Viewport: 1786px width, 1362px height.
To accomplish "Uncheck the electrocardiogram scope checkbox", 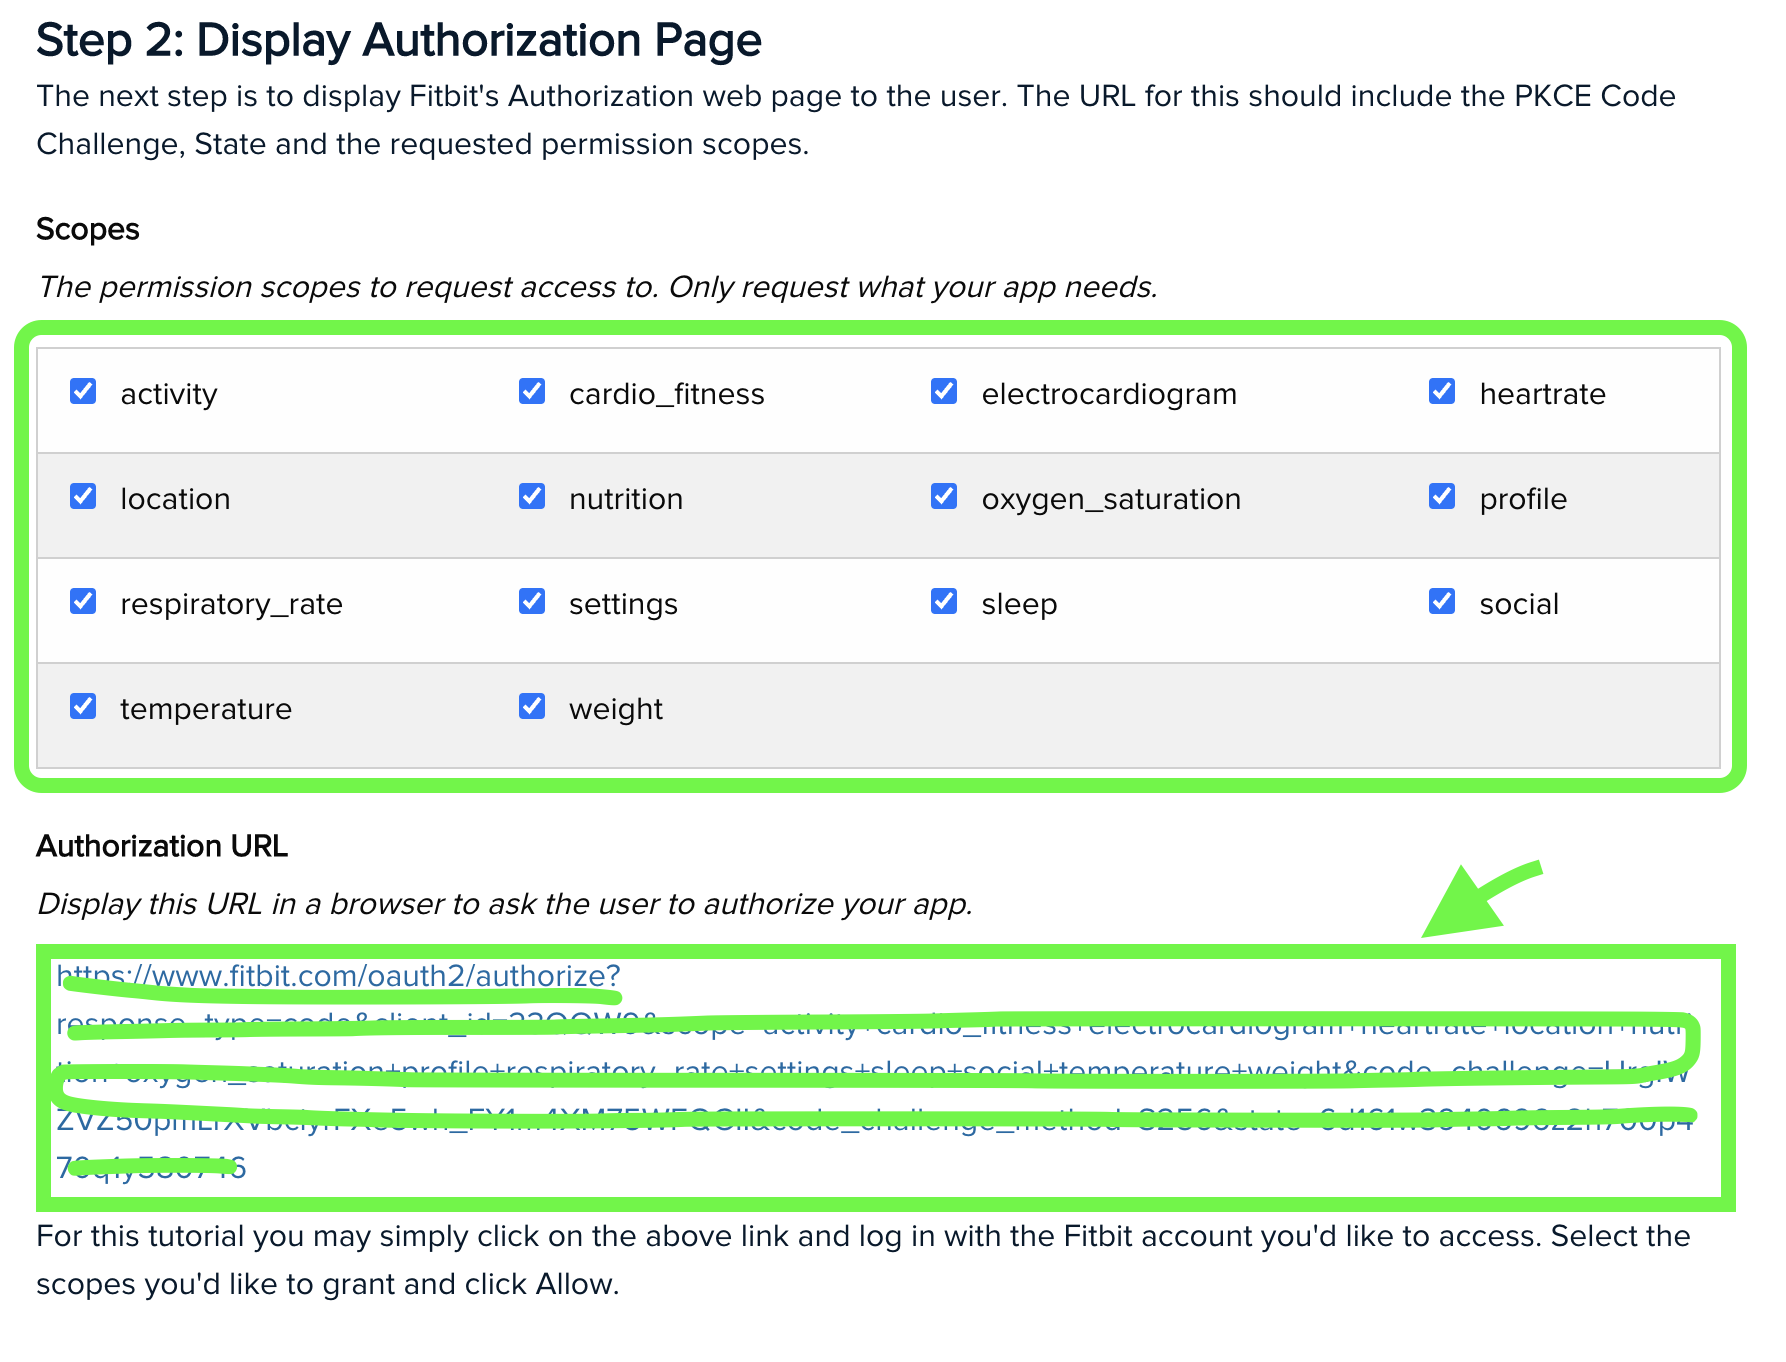I will (x=944, y=391).
